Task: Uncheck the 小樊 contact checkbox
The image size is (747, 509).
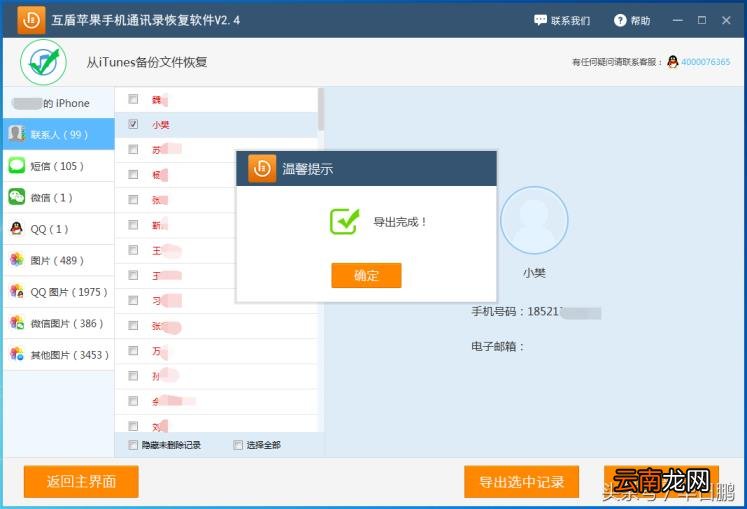Action: point(133,124)
